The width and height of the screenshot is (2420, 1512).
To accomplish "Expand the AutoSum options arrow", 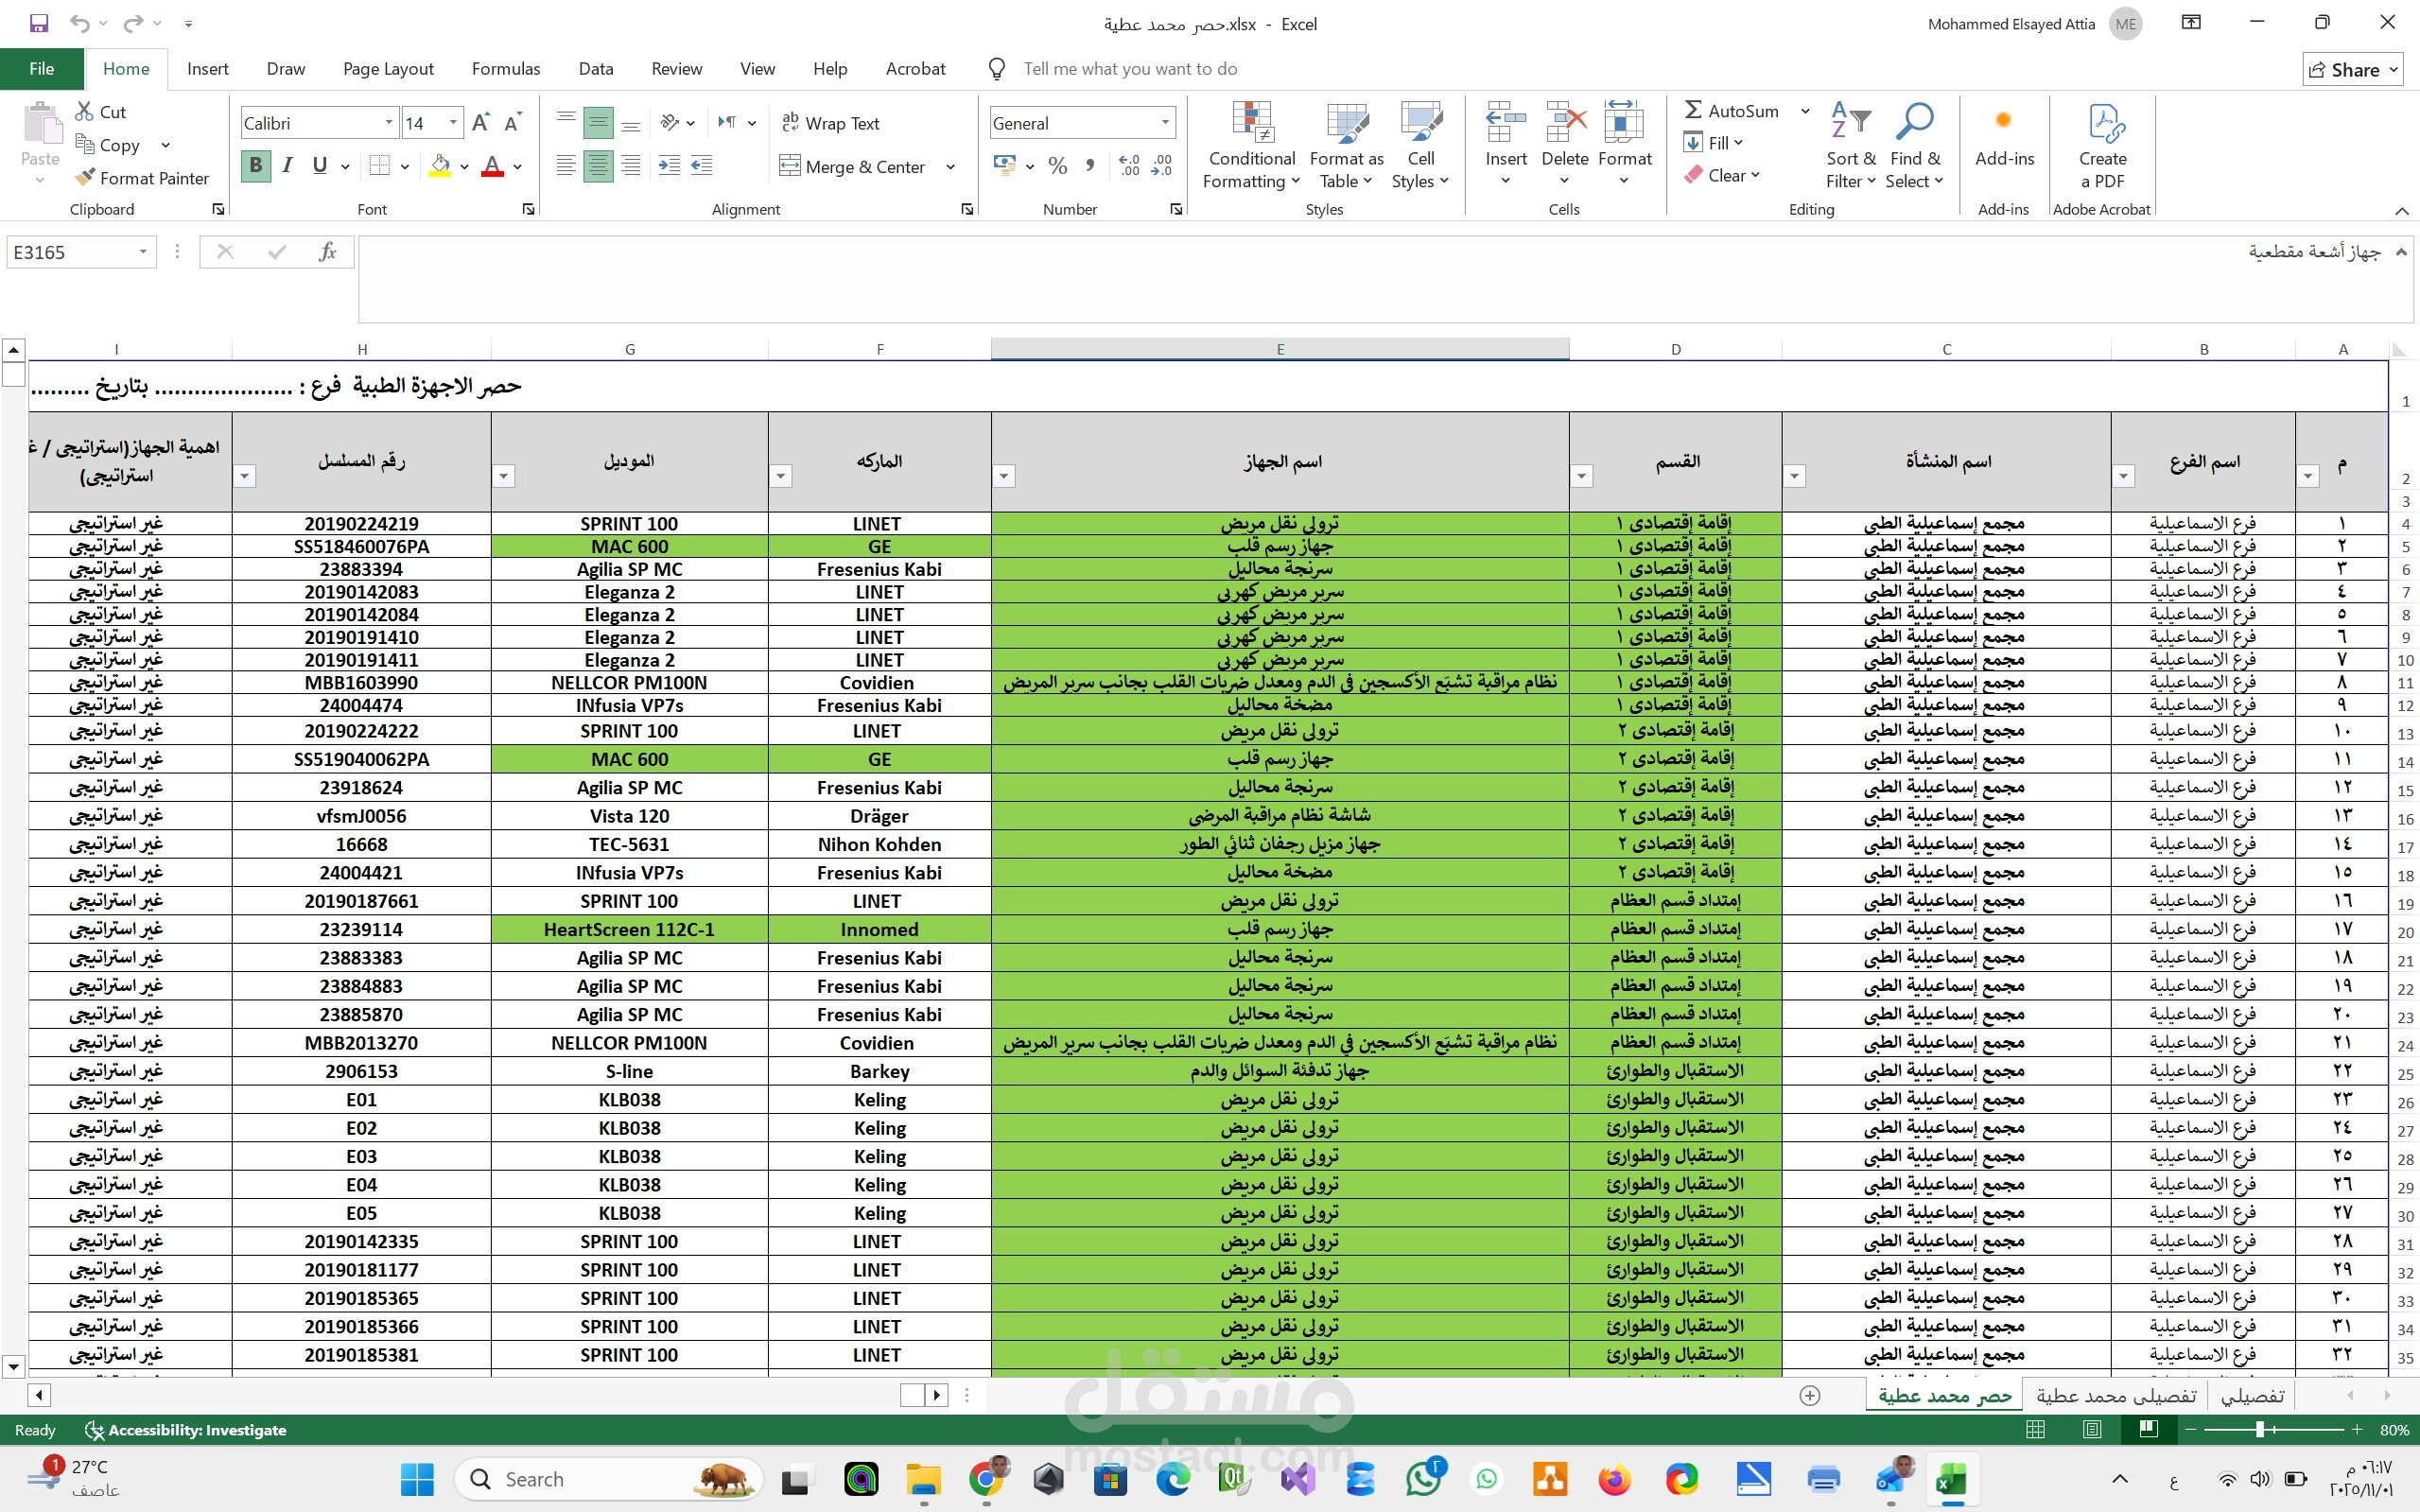I will [1805, 111].
